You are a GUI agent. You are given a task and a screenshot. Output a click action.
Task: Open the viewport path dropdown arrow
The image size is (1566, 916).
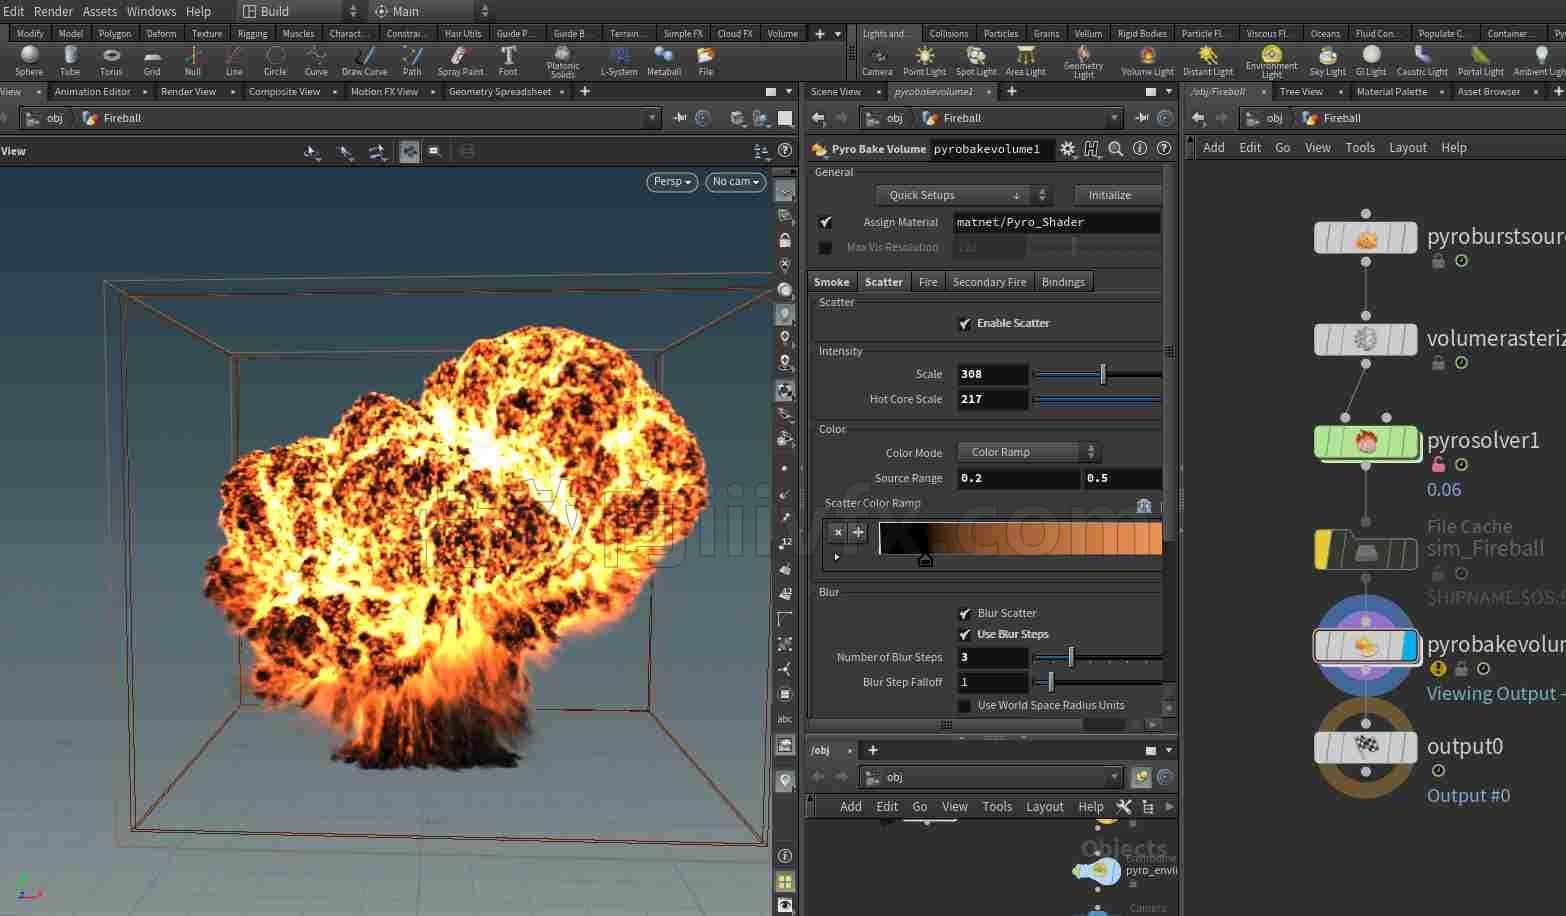[652, 118]
